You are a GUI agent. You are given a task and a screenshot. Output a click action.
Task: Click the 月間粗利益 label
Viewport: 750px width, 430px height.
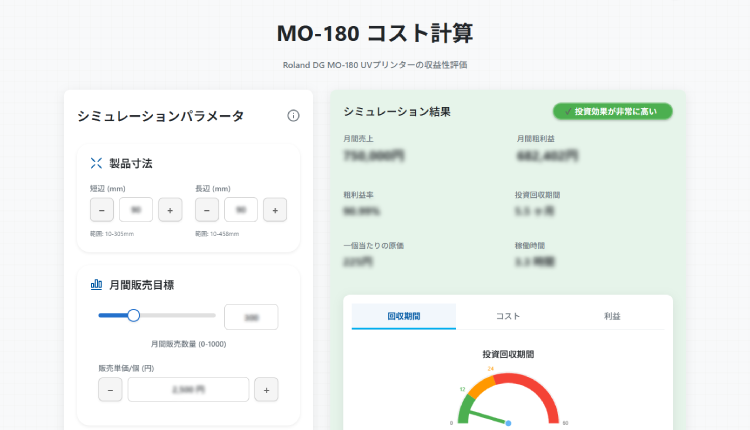pos(535,139)
